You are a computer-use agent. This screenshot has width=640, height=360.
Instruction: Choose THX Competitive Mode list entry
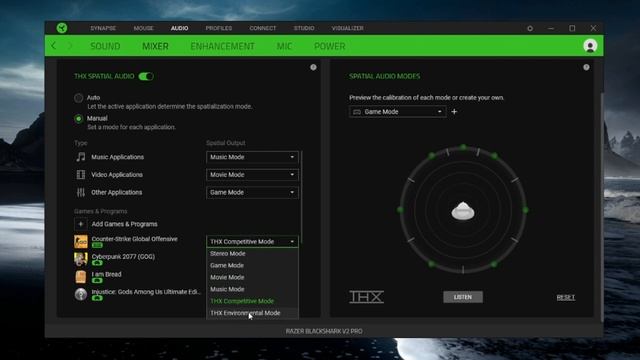point(252,301)
